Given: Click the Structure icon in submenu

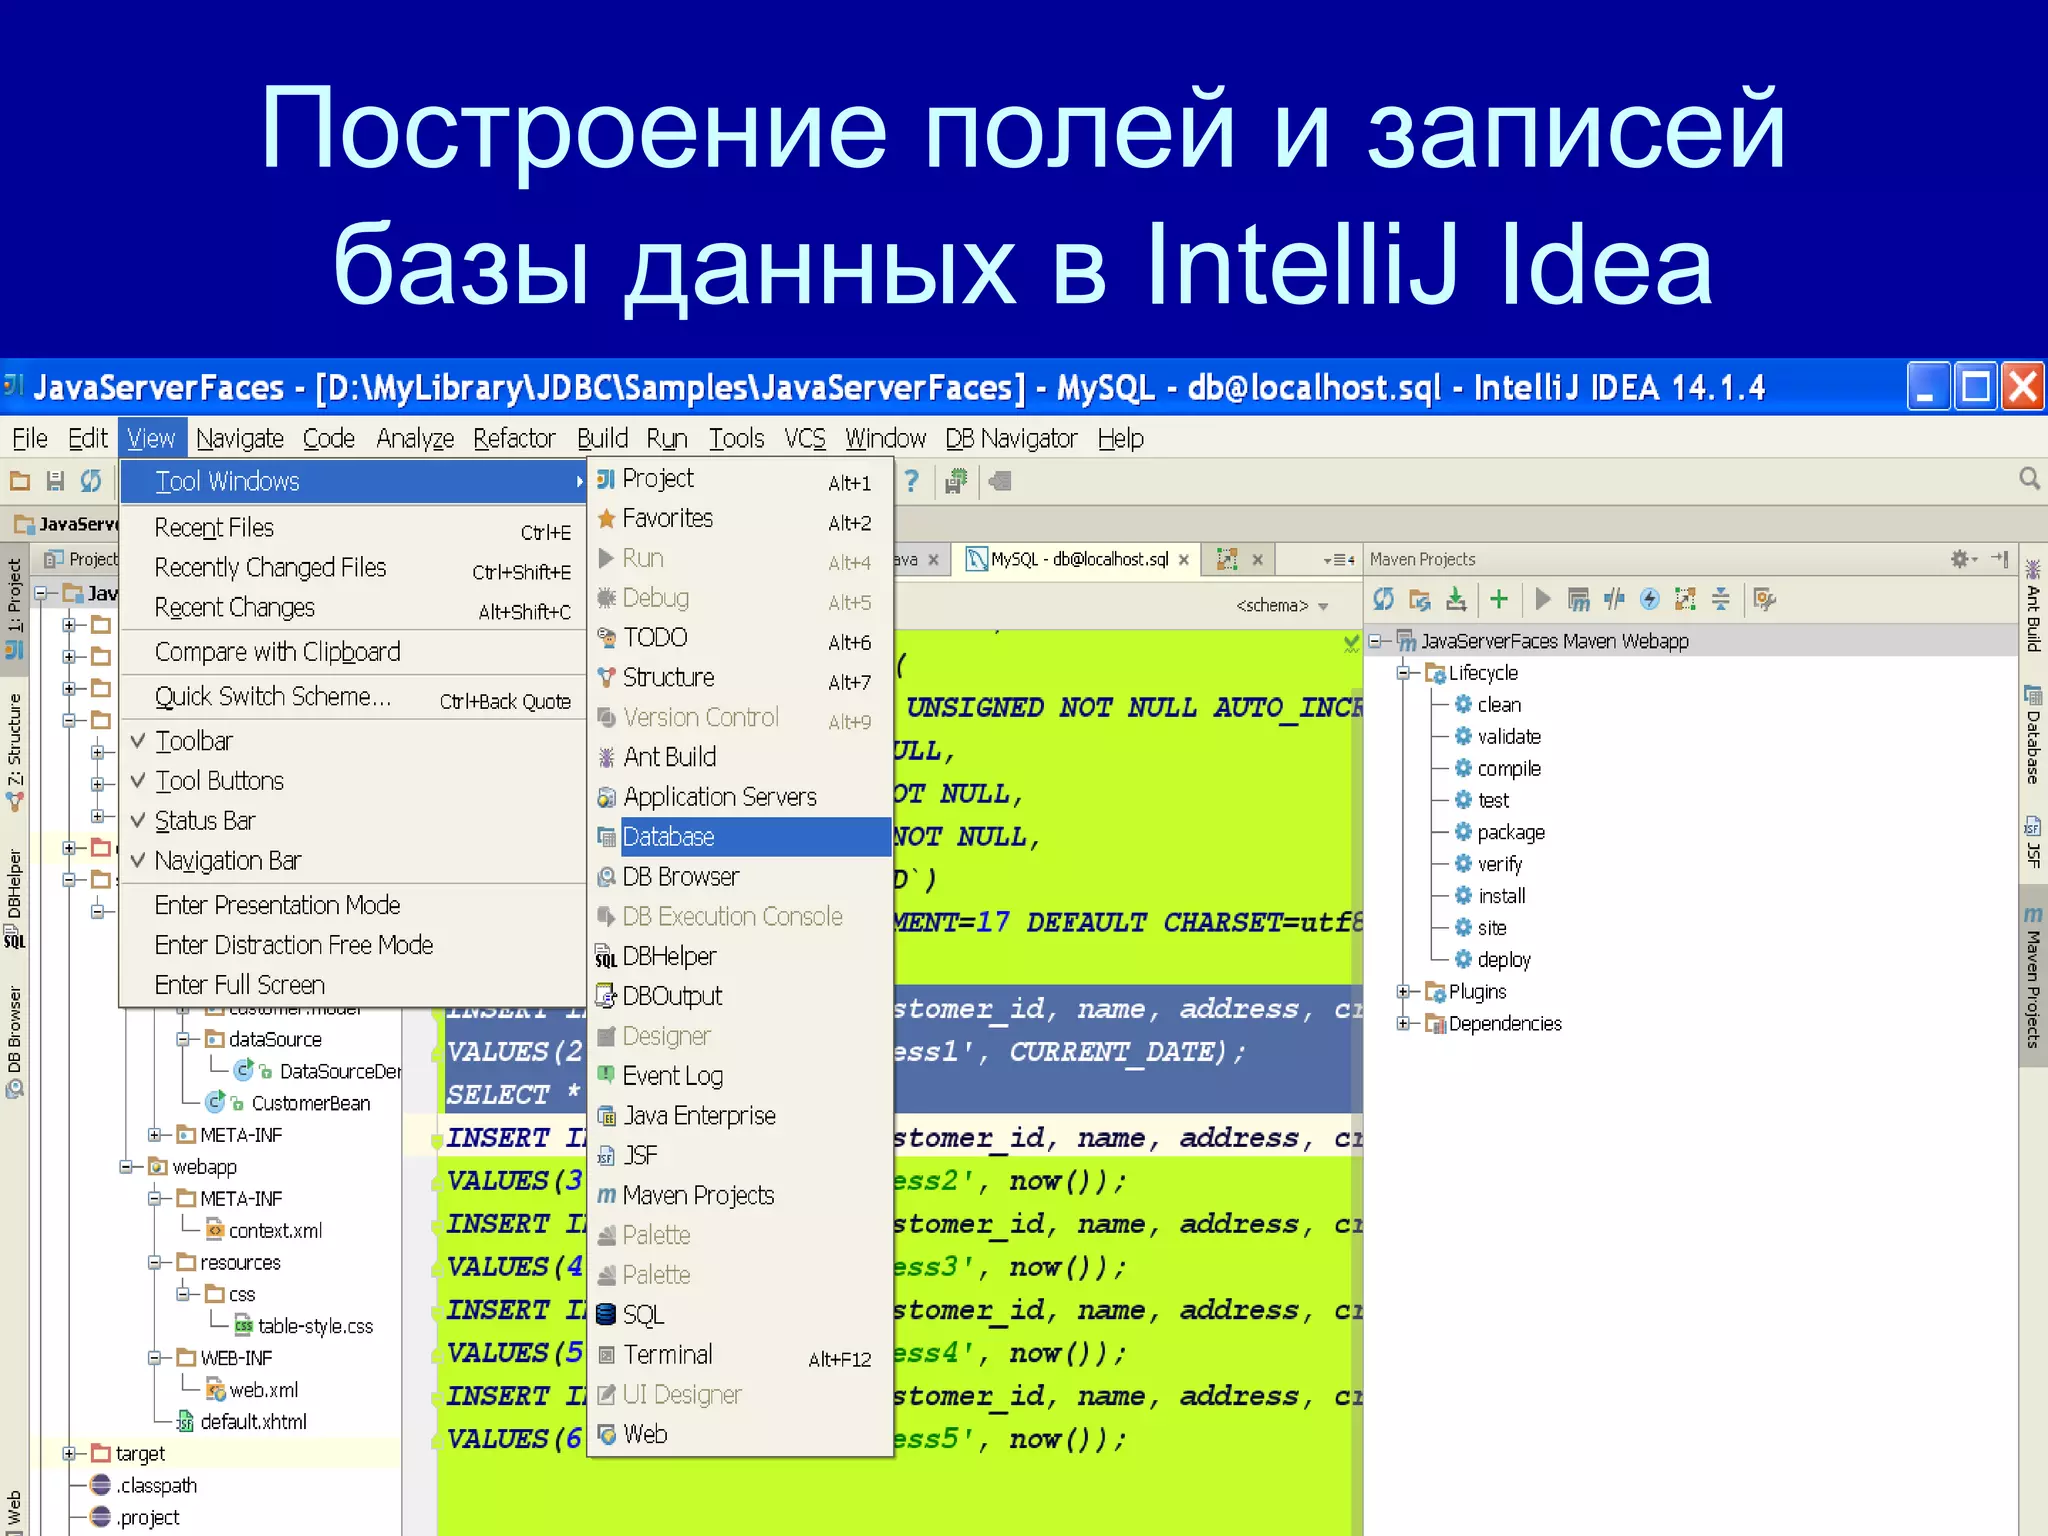Looking at the screenshot, I should (606, 677).
